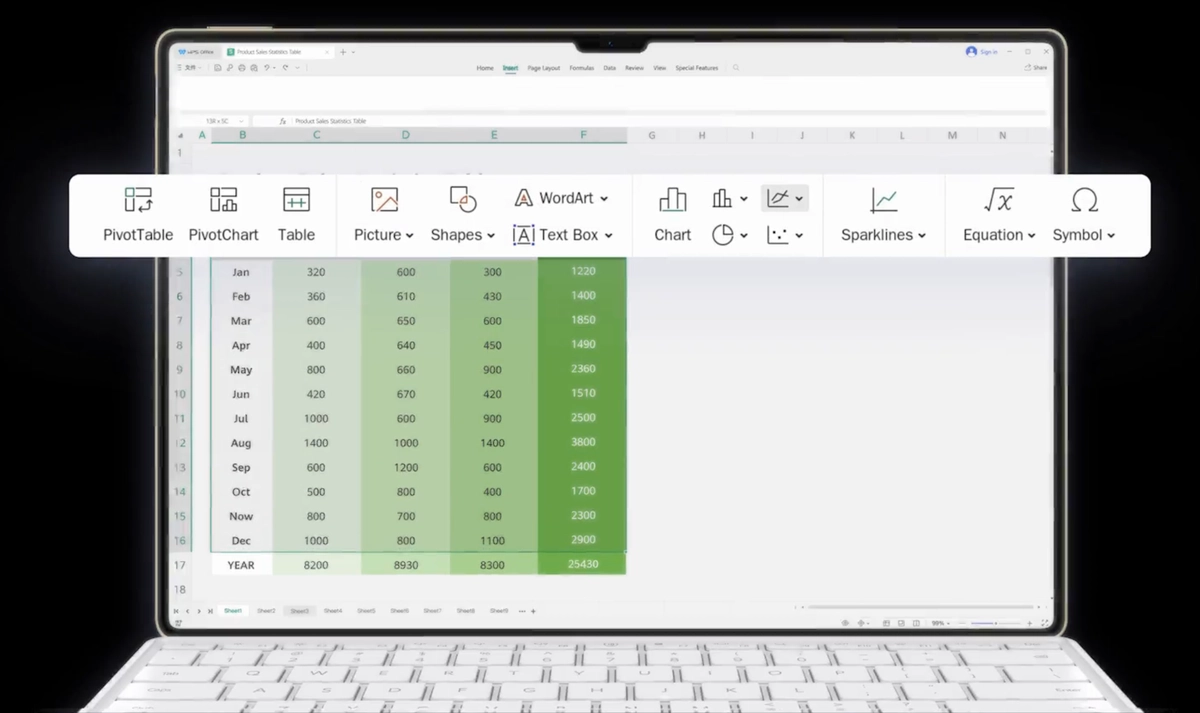Select the total cell 25430
This screenshot has height=713, width=1200.
click(582, 565)
